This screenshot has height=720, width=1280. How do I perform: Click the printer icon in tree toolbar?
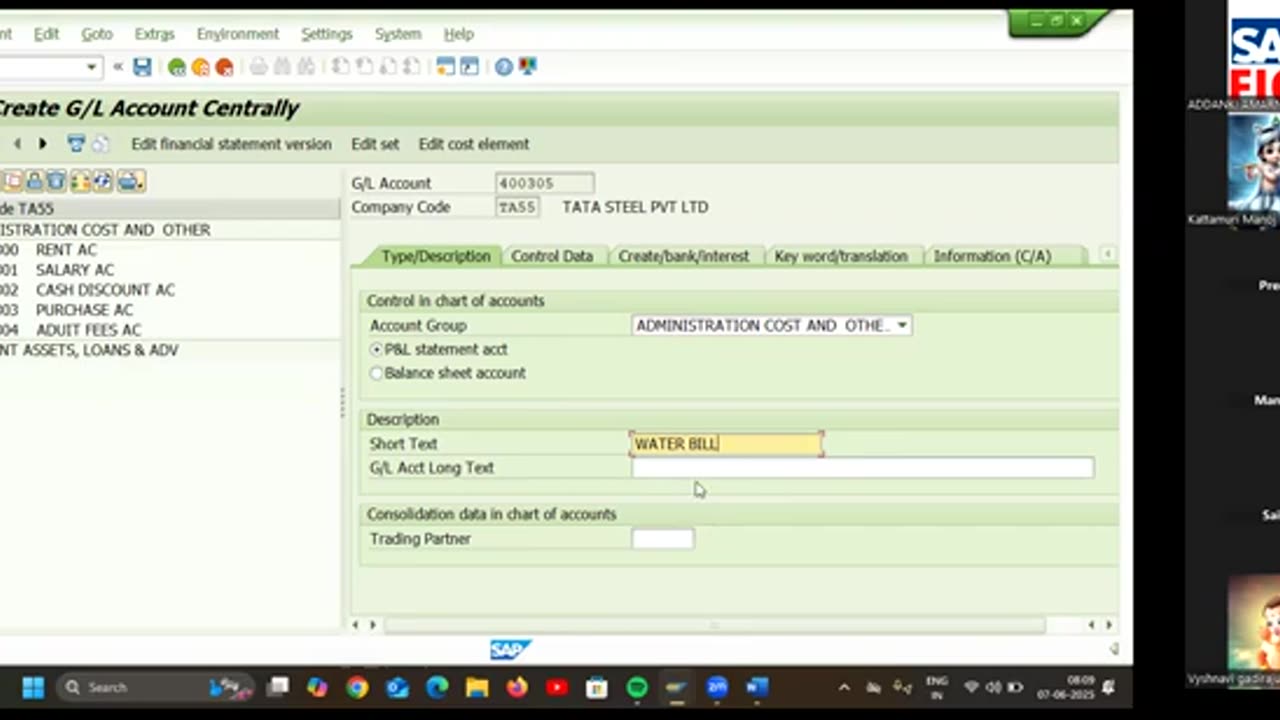(130, 181)
